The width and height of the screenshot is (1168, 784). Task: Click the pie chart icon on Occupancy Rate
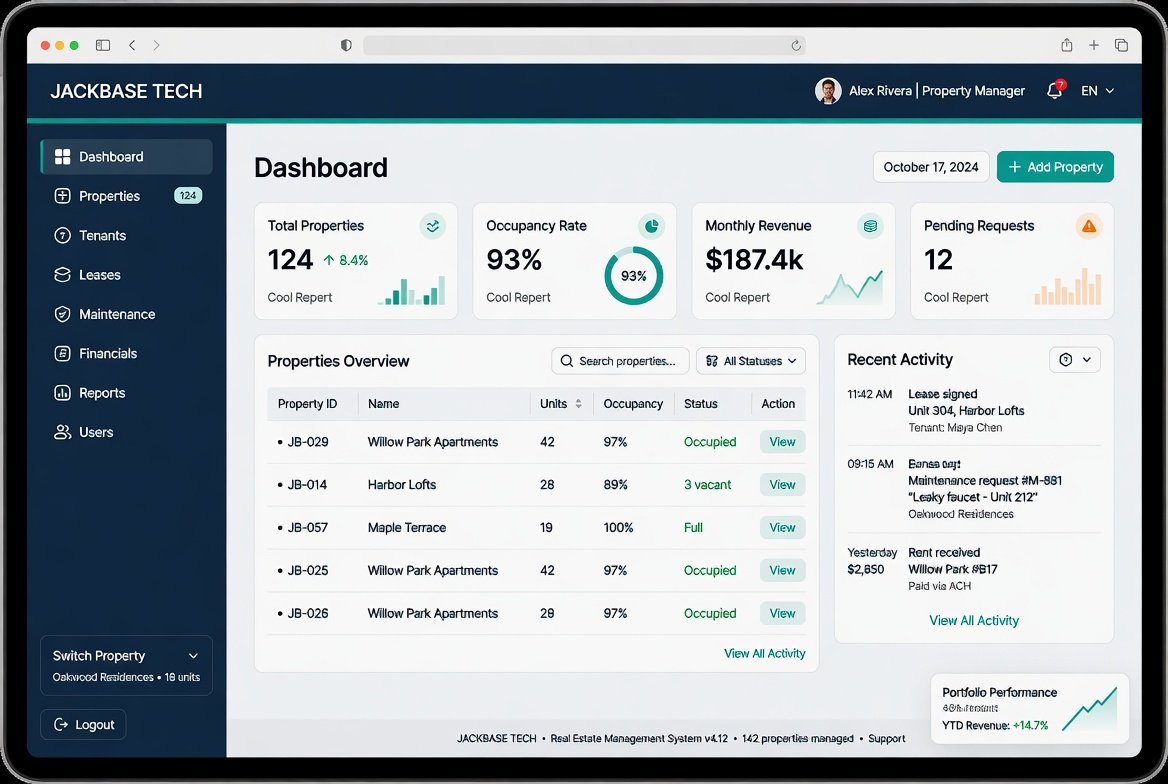tap(651, 226)
